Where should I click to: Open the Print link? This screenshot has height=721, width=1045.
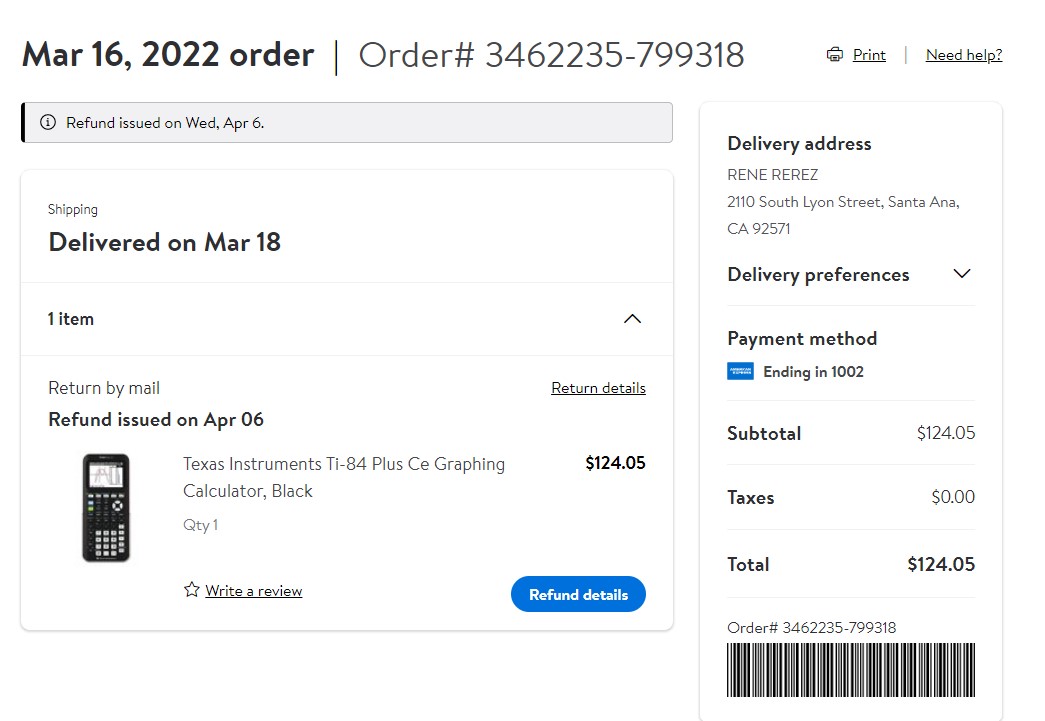[x=869, y=55]
